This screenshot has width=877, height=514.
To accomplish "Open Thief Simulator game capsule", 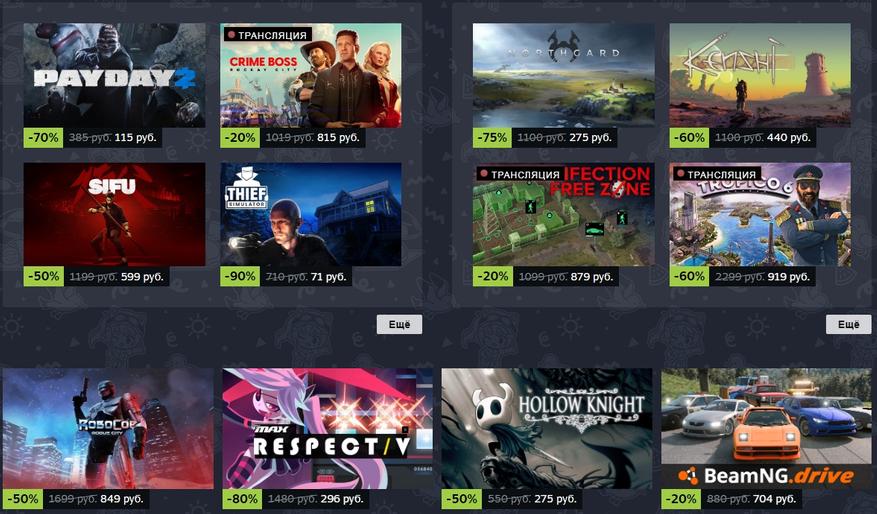I will [310, 214].
